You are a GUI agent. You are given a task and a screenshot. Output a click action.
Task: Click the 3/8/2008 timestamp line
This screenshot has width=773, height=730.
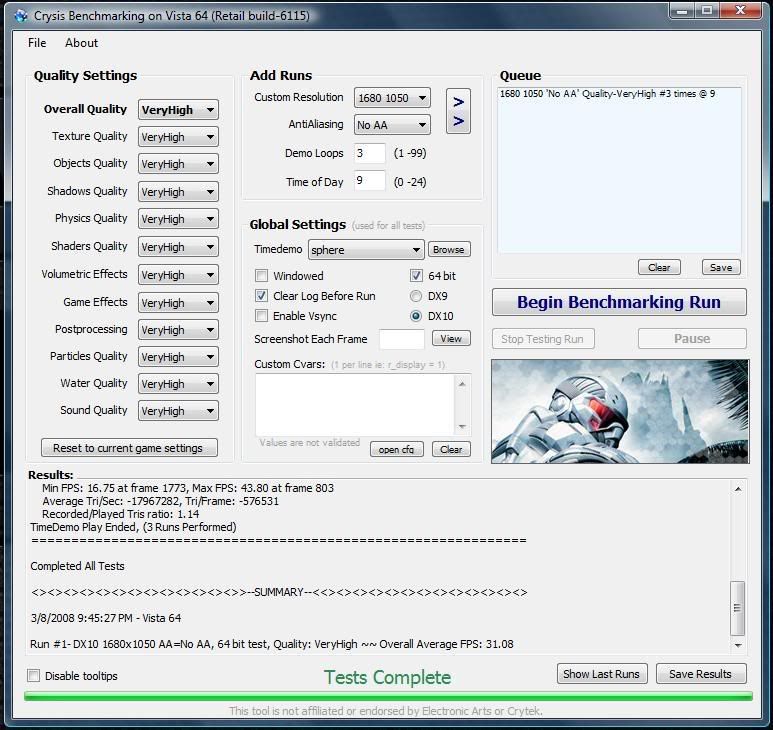(105, 618)
